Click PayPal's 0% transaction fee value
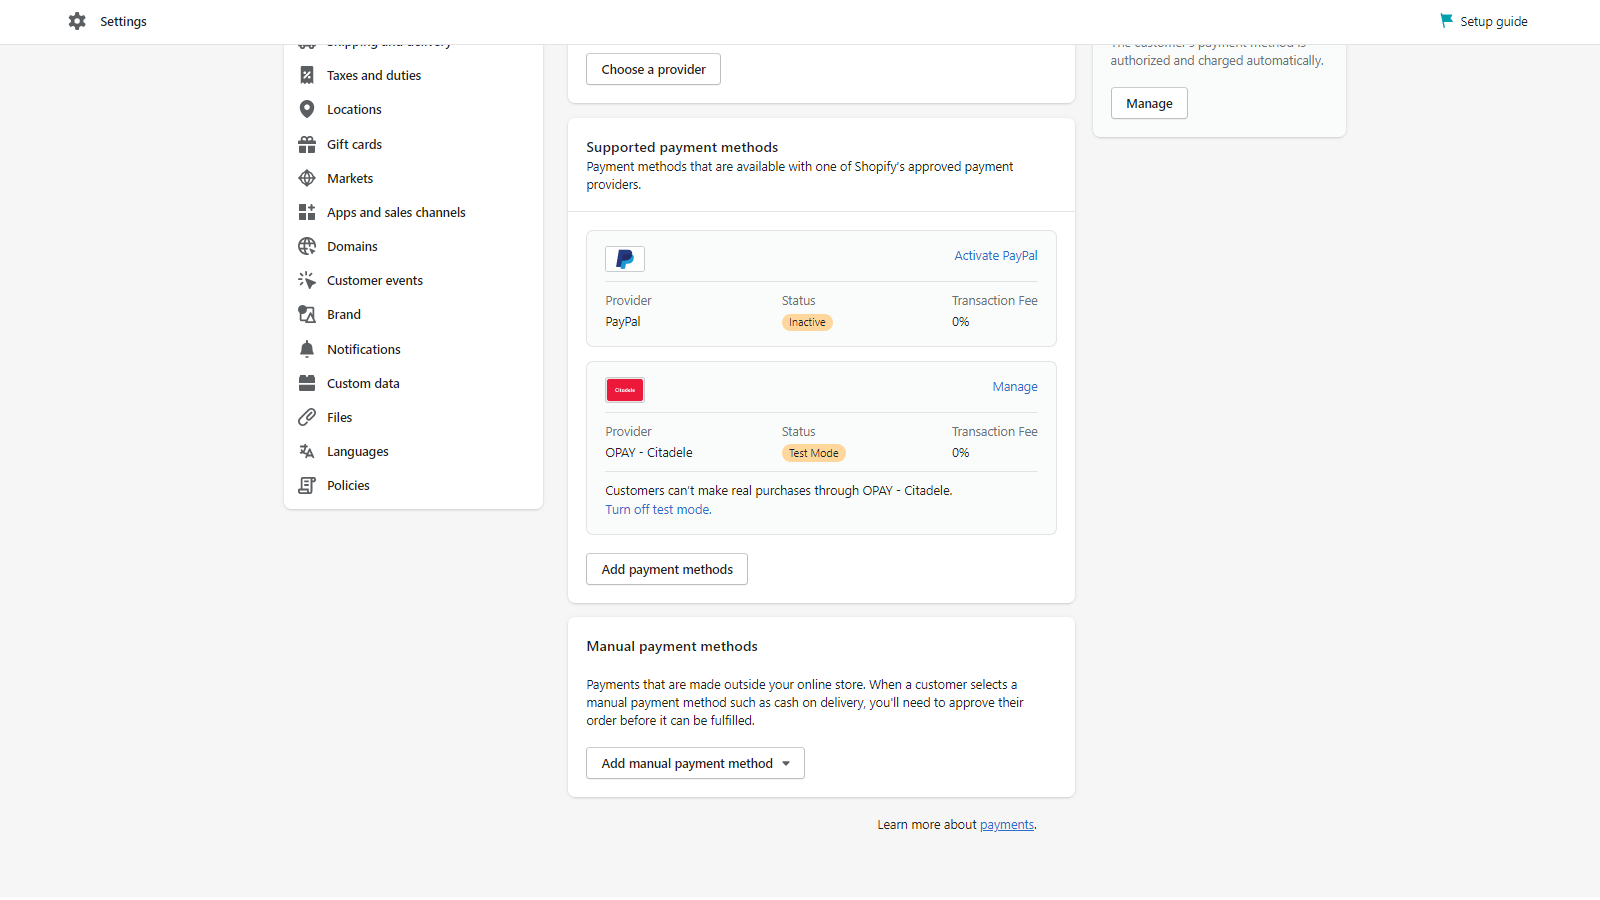 [961, 322]
